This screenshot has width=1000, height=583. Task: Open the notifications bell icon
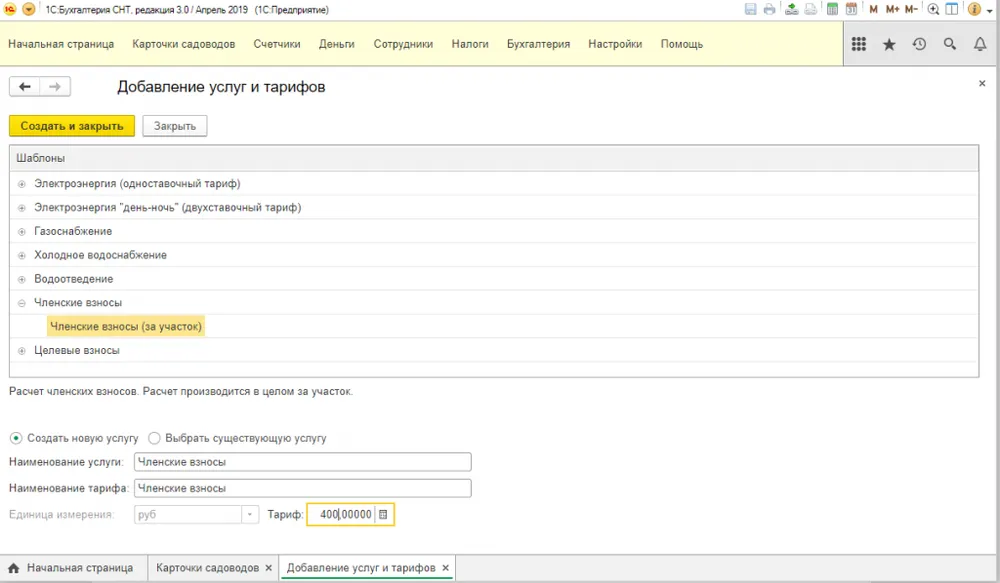click(x=980, y=43)
